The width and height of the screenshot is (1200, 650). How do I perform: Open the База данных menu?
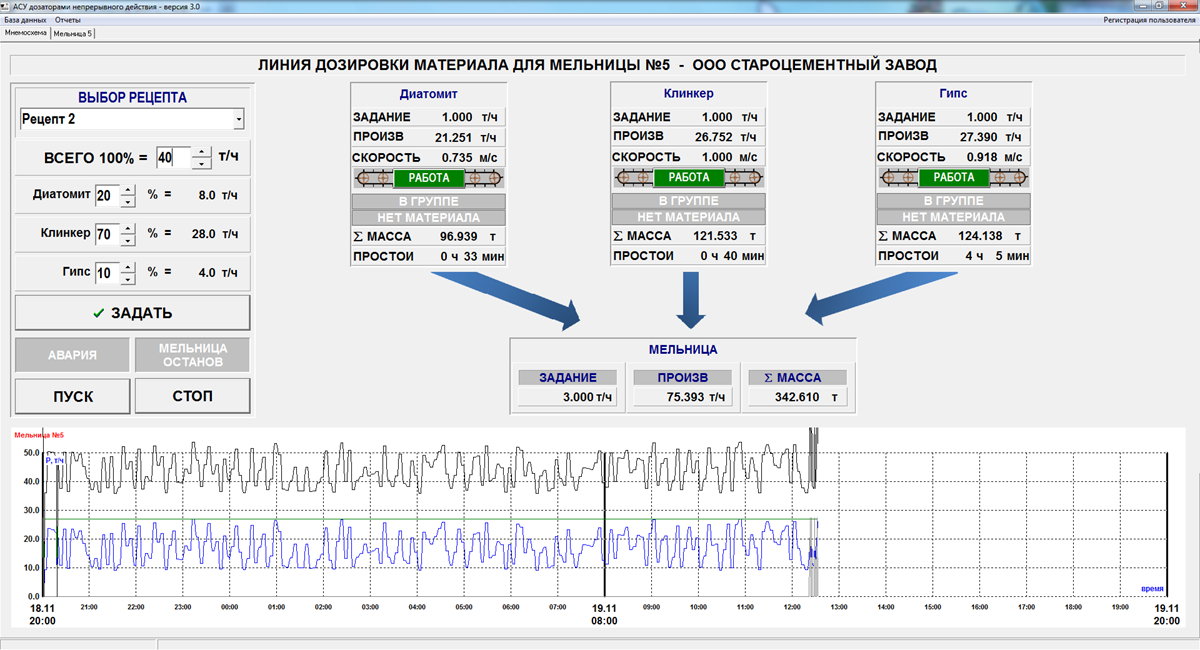25,20
